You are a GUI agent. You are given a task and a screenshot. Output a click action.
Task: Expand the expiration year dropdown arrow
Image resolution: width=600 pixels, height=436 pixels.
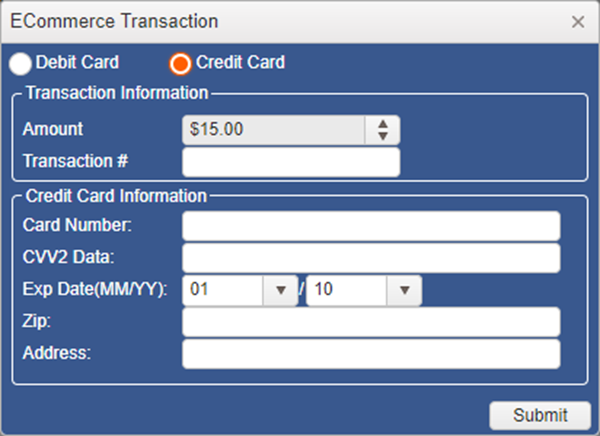404,290
